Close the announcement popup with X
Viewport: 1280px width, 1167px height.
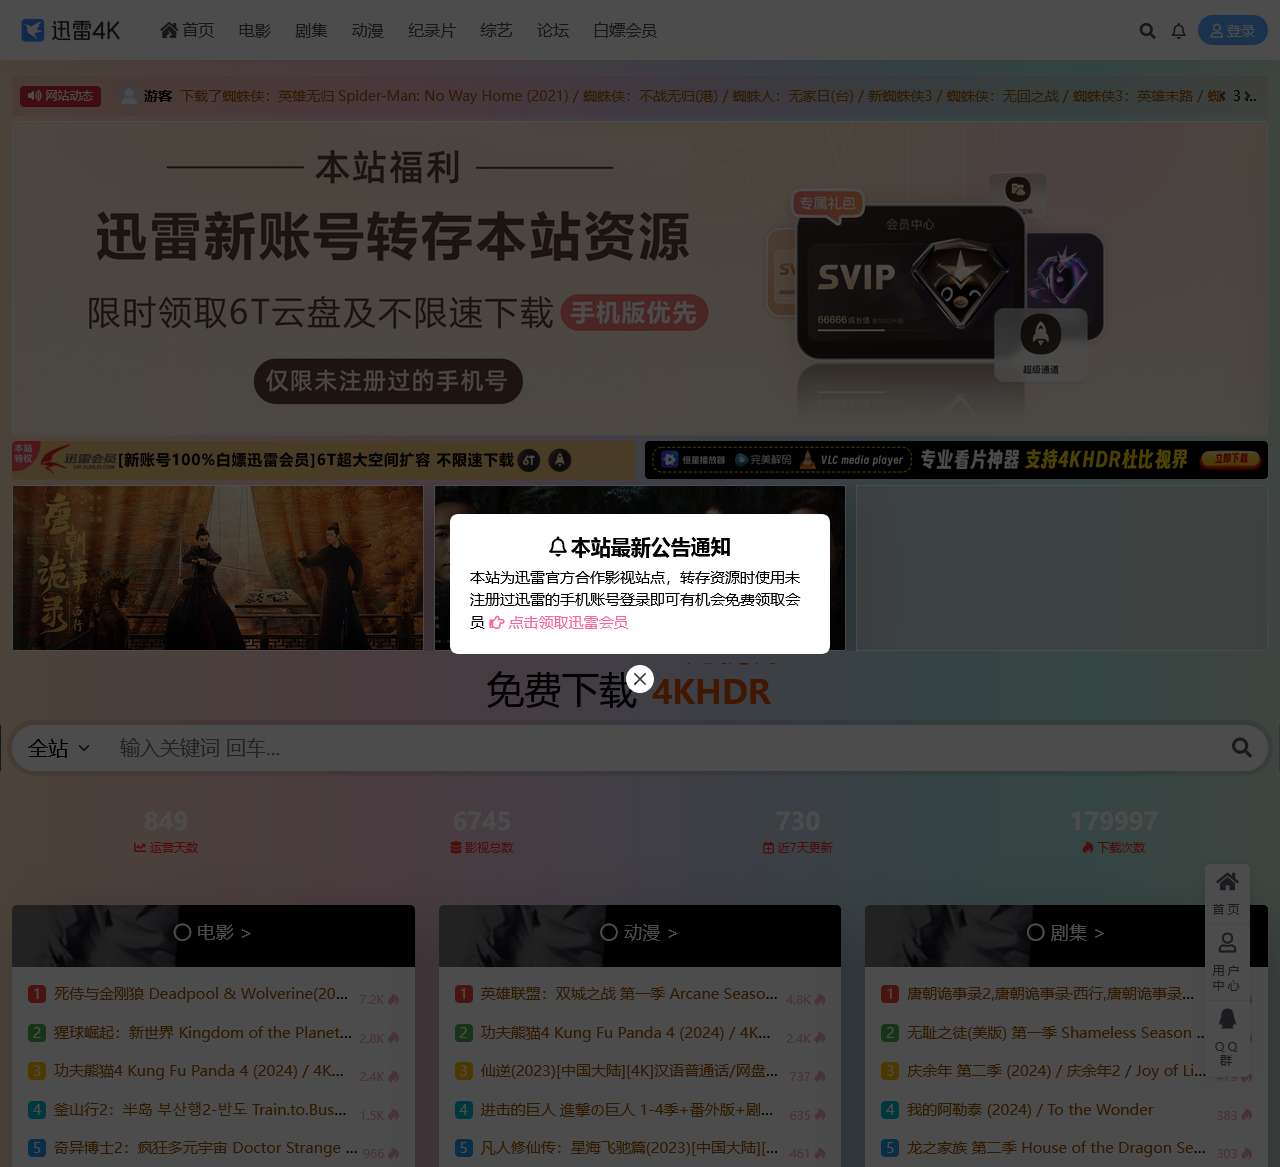point(640,679)
